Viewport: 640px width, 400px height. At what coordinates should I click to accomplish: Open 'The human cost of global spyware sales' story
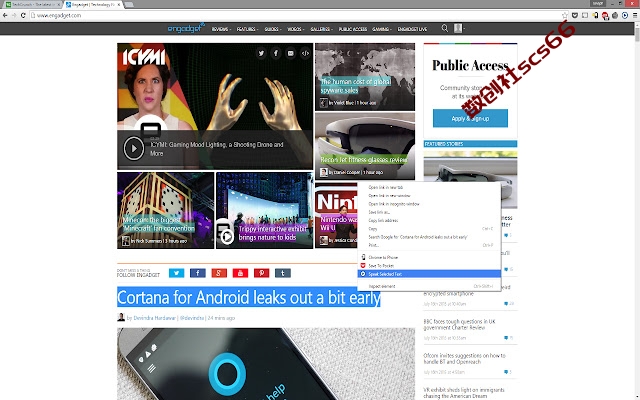[356, 86]
